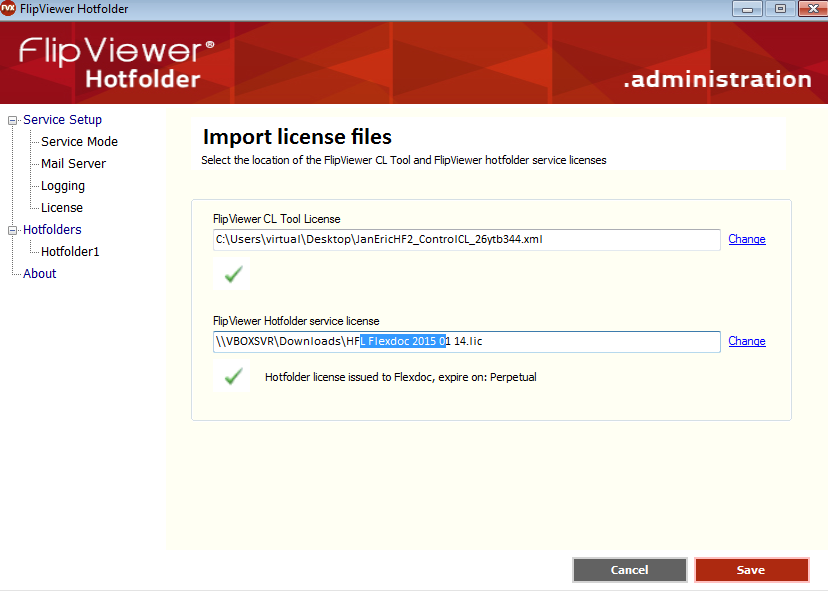
Task: Click the FlipViewer app icon in title bar
Action: [8, 8]
